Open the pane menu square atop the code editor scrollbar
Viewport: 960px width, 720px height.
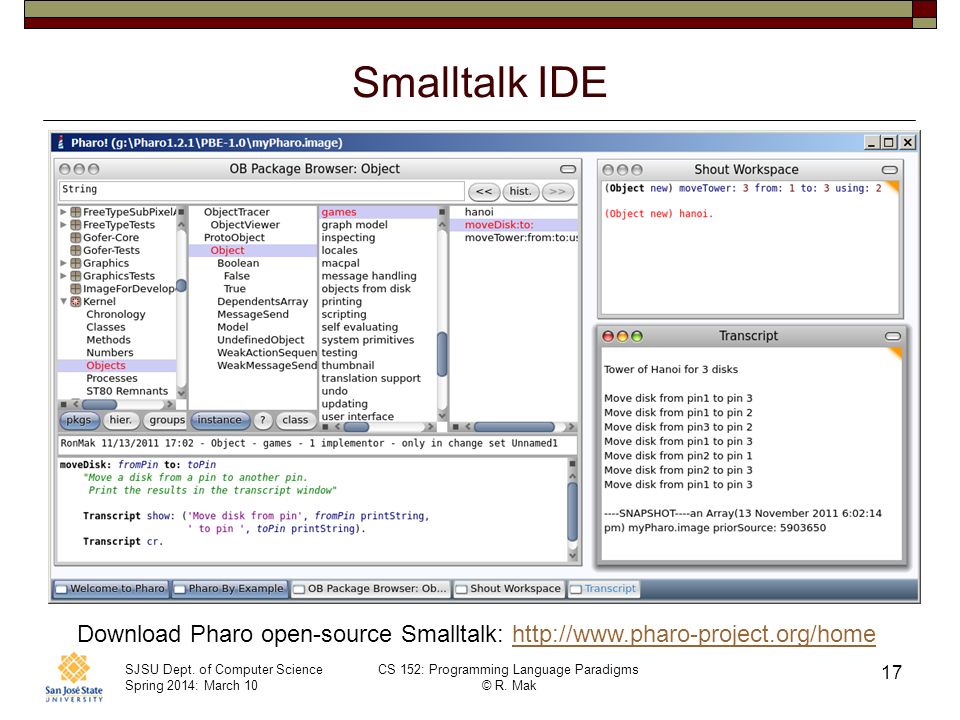click(x=572, y=463)
